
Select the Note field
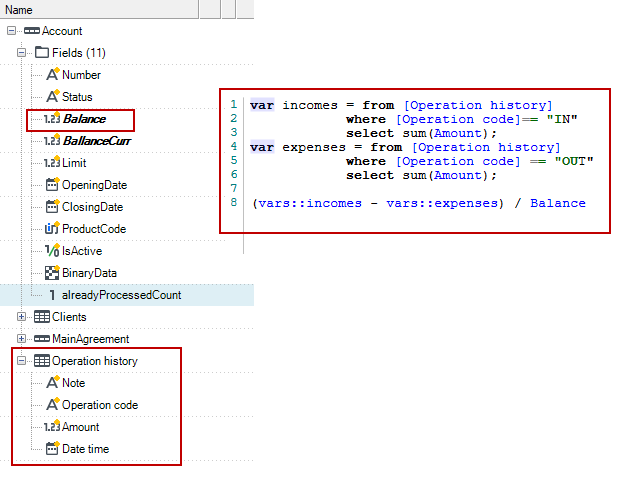coord(74,383)
